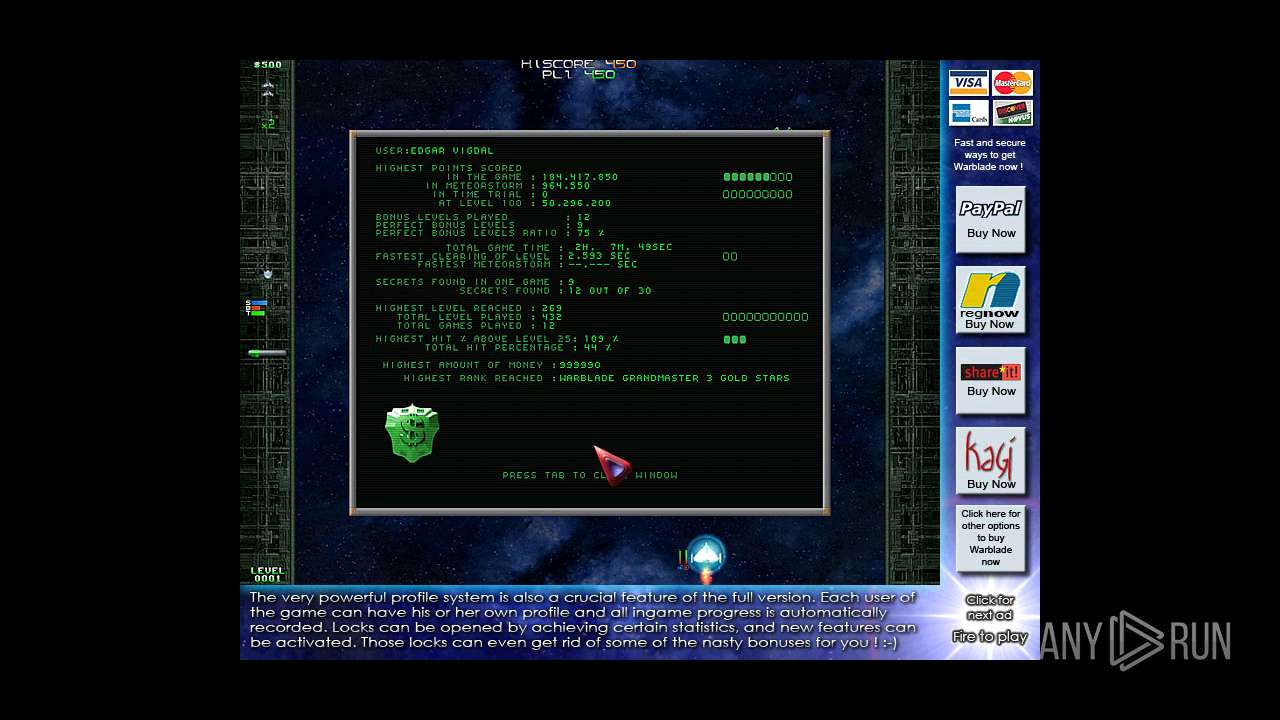Click the Visa card logo
This screenshot has width=1280, height=720.
tap(968, 83)
